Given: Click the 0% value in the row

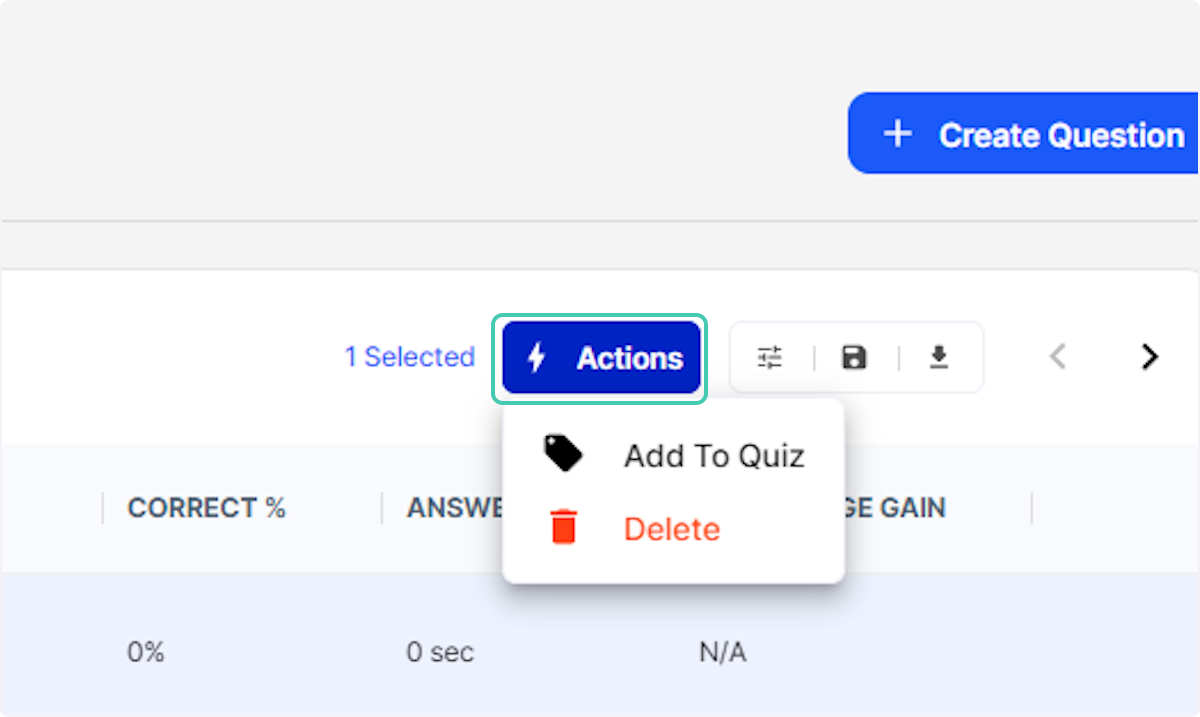Looking at the screenshot, I should (x=146, y=651).
